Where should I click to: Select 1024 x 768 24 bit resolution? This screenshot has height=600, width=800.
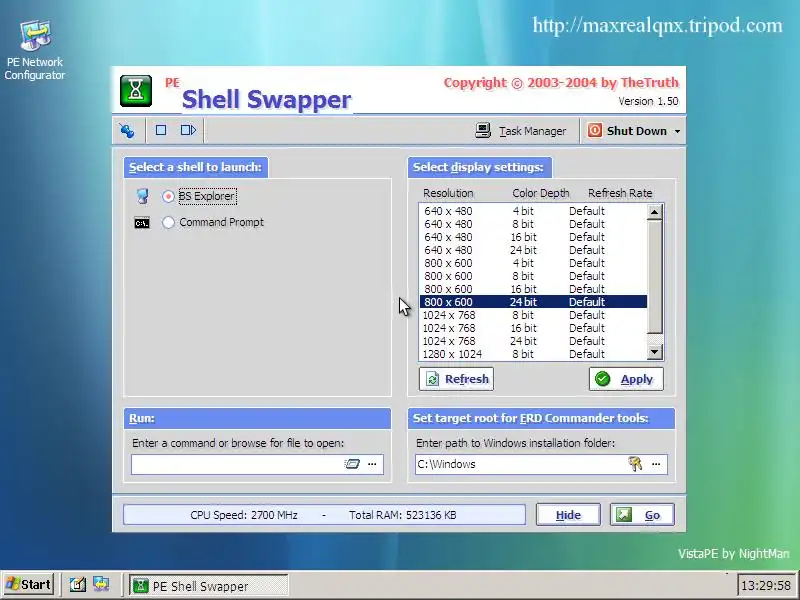click(533, 341)
